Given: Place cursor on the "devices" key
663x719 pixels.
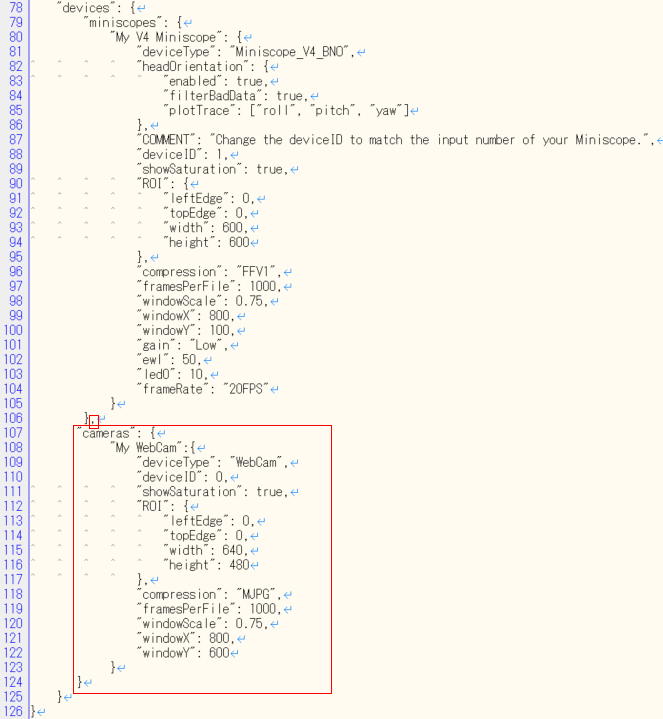Looking at the screenshot, I should (86, 6).
